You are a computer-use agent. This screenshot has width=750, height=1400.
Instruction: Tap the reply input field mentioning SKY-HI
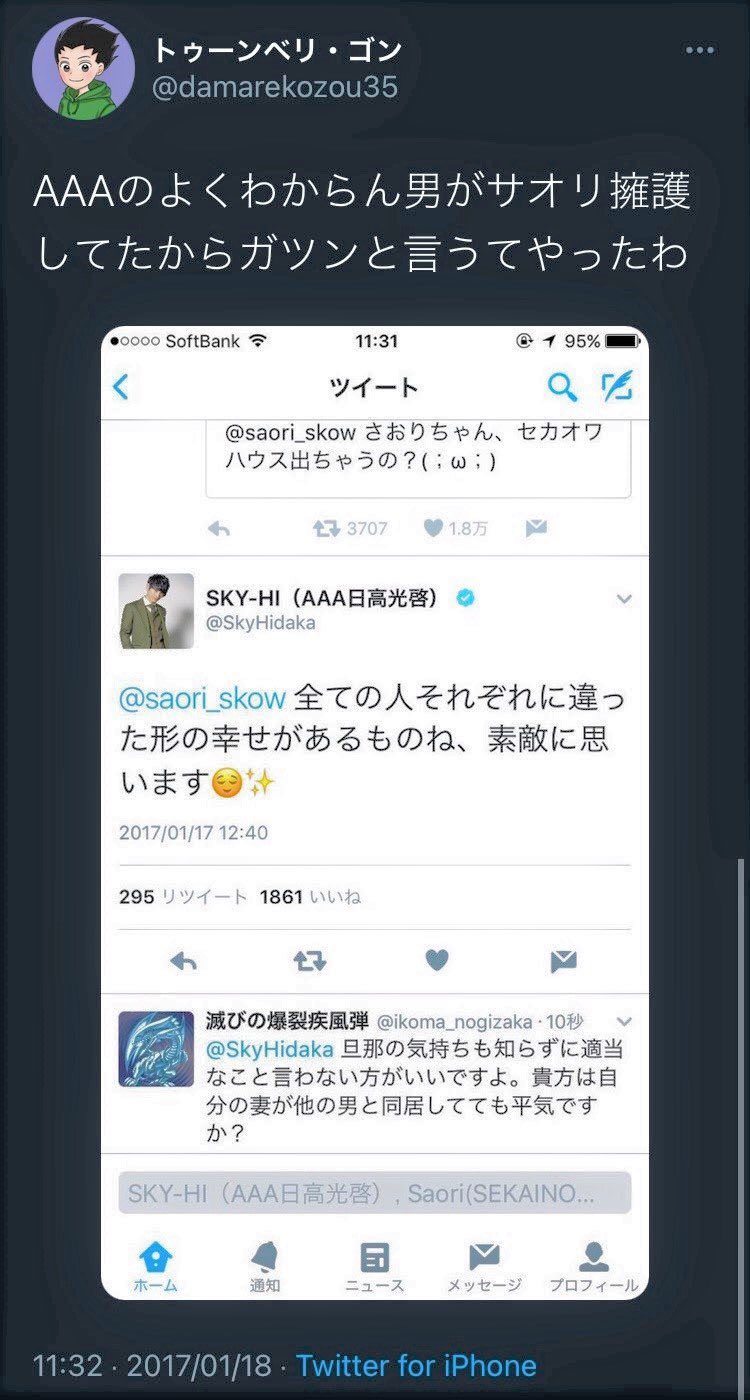point(375,1194)
